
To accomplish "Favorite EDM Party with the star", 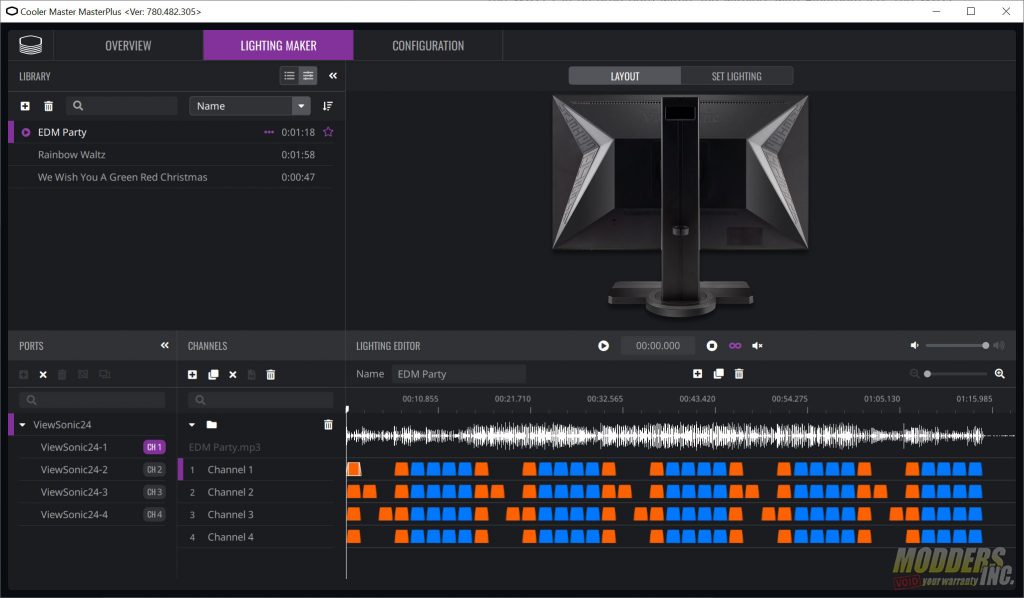I will pos(328,132).
